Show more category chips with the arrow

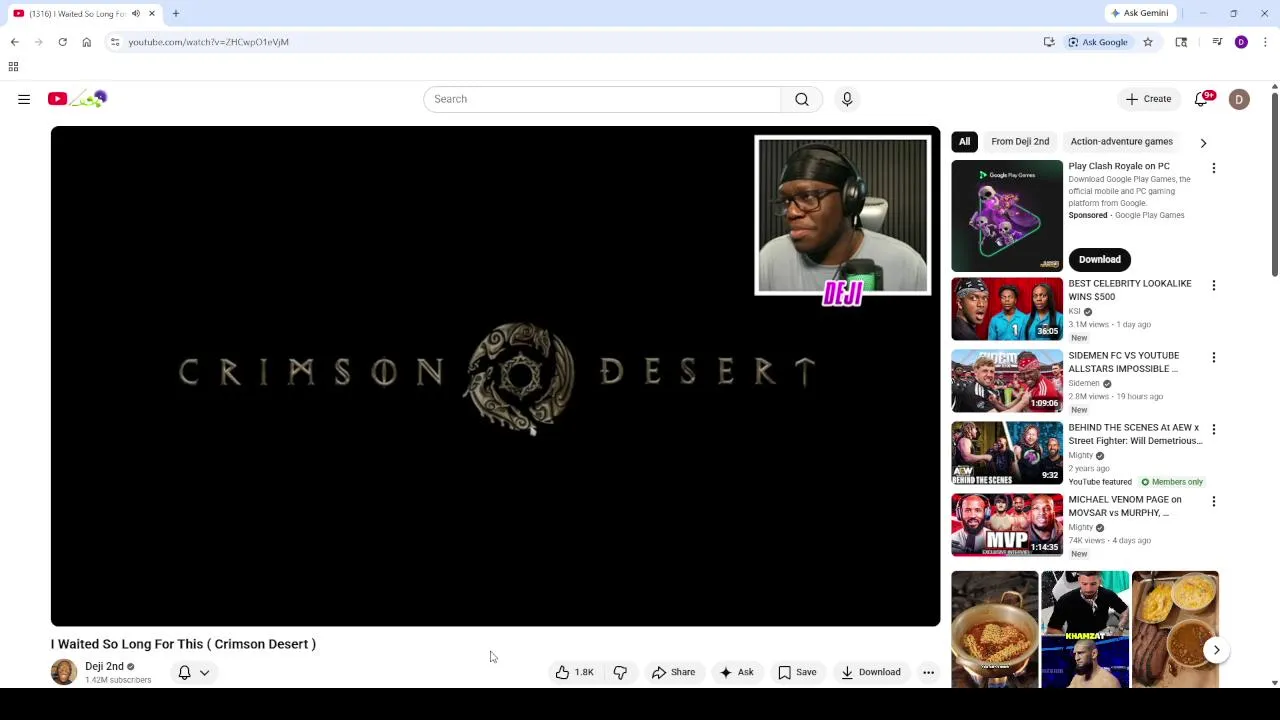[x=1203, y=143]
